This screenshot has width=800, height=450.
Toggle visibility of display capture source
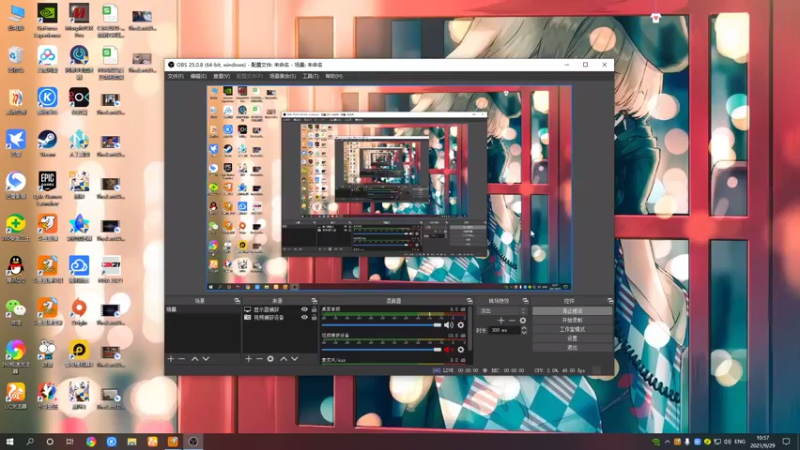[x=305, y=310]
